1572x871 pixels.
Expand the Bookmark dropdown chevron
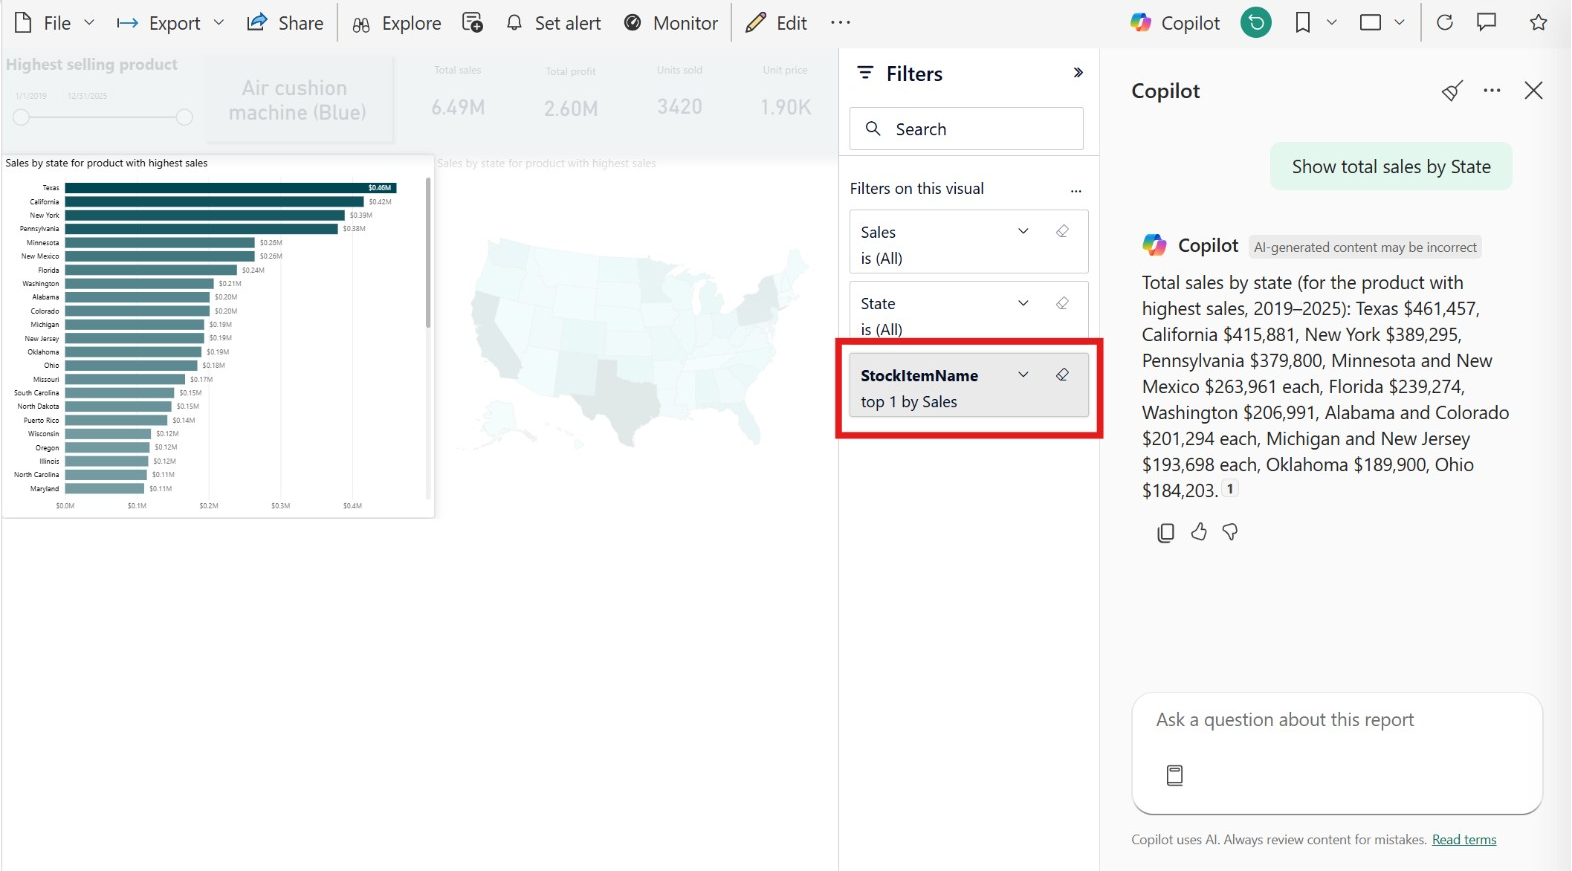click(1332, 22)
